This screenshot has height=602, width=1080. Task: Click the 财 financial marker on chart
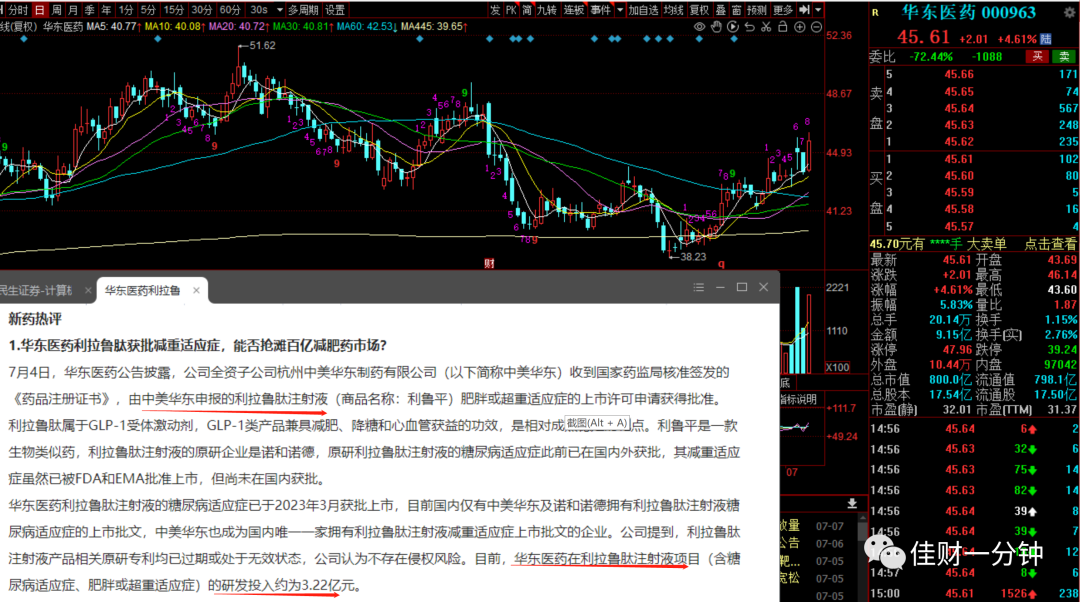coord(489,264)
